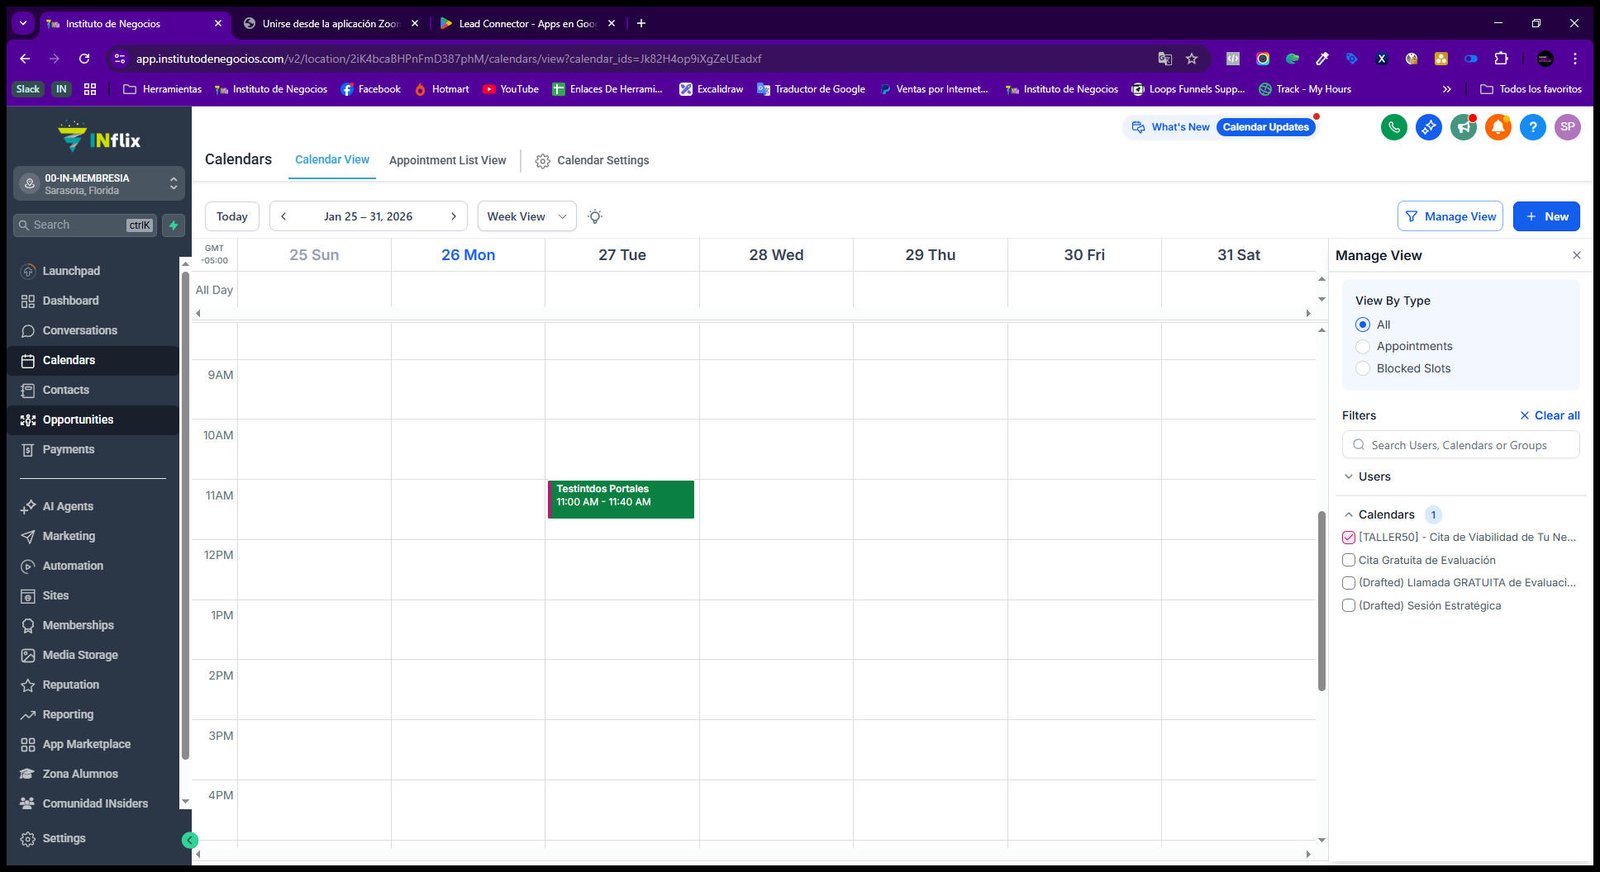Check Cita Gratuita de Evaluación calendar
This screenshot has height=872, width=1600.
coord(1349,560)
